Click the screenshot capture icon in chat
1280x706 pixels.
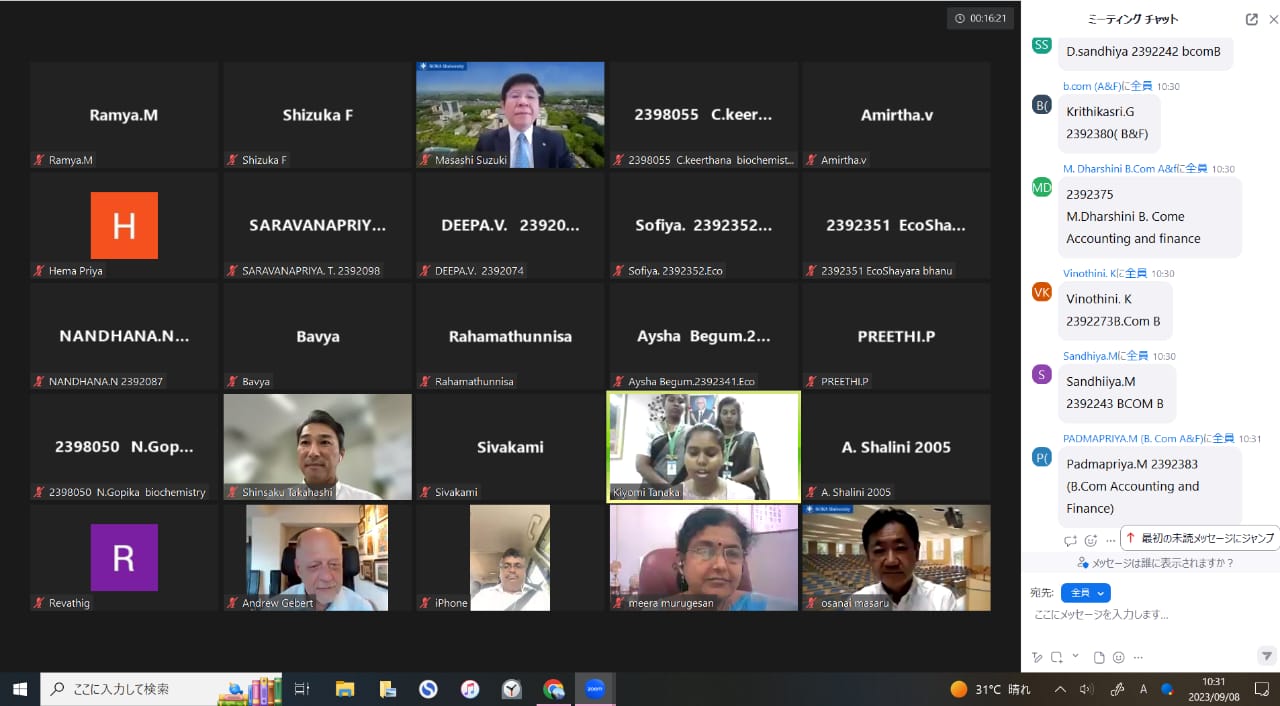(x=1056, y=657)
